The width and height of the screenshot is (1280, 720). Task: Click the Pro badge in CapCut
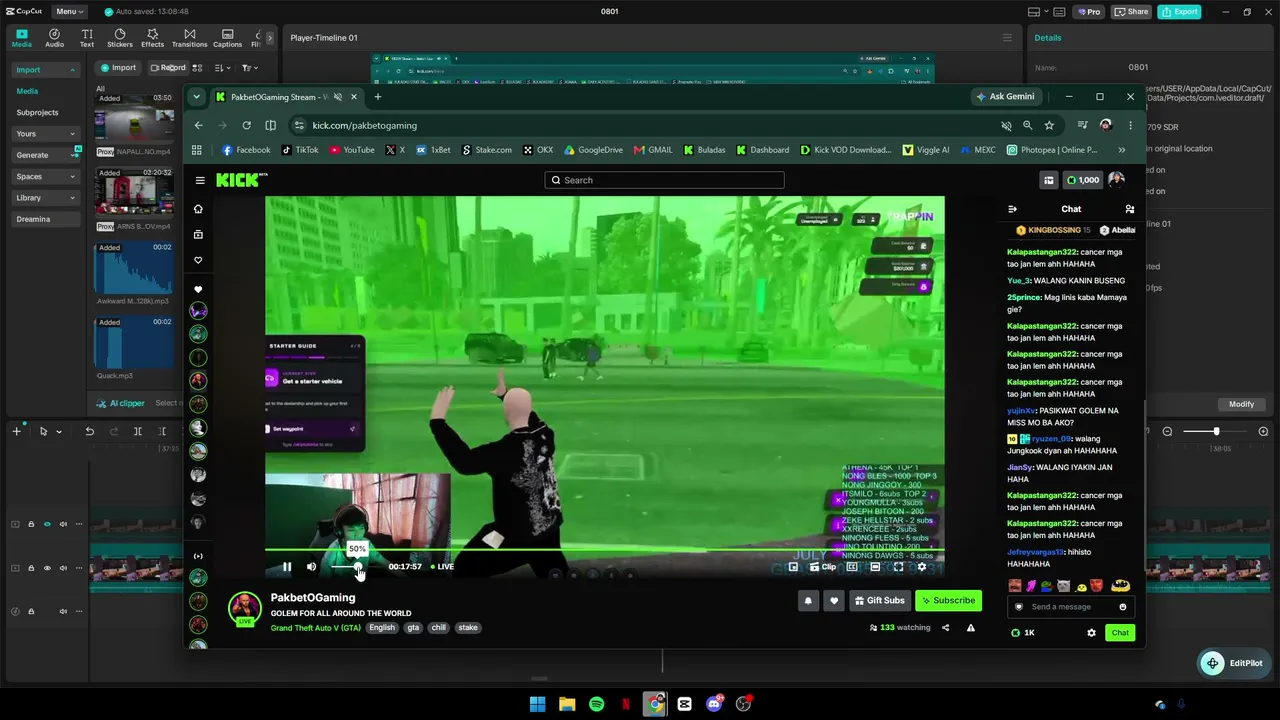[1089, 12]
